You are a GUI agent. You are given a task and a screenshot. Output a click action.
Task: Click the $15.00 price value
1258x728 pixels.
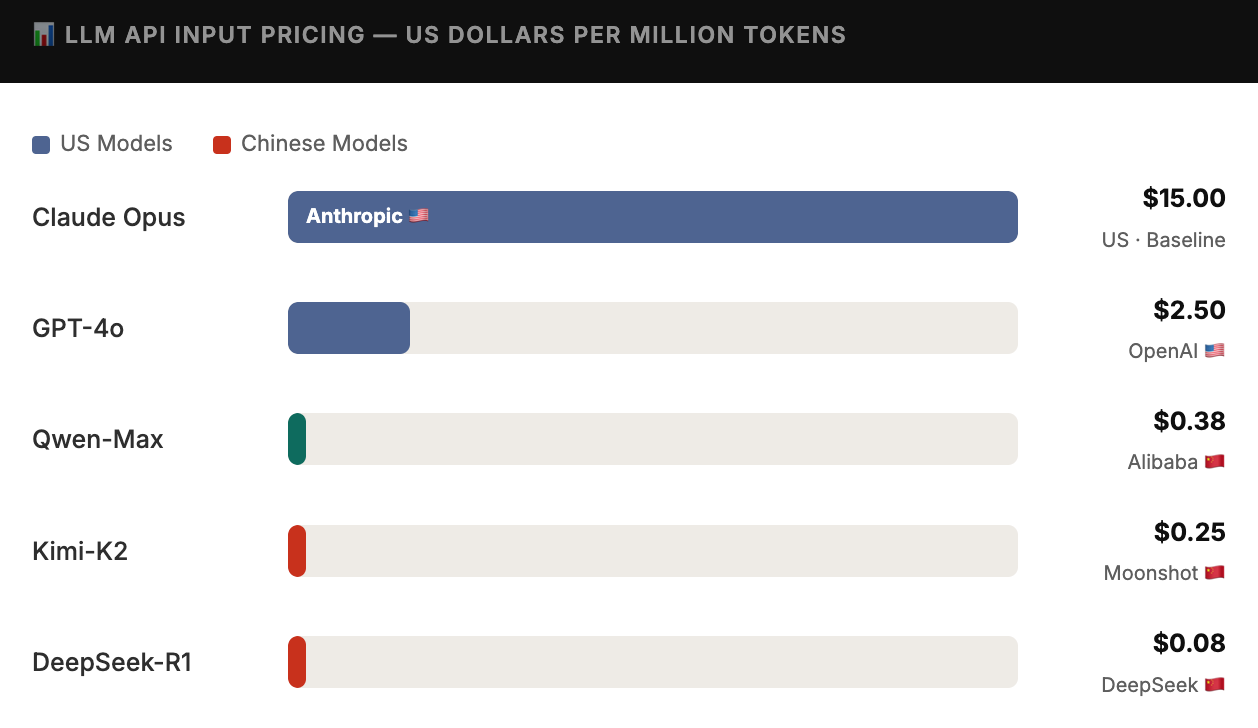[1184, 198]
